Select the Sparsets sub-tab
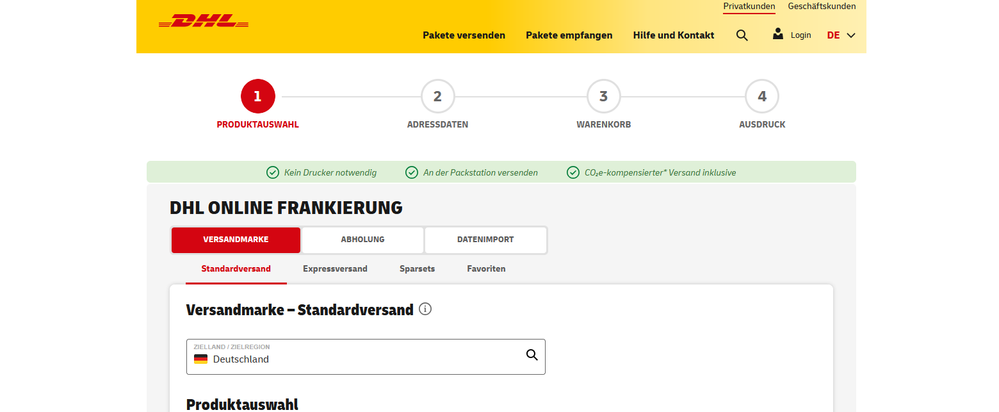 pyautogui.click(x=417, y=269)
